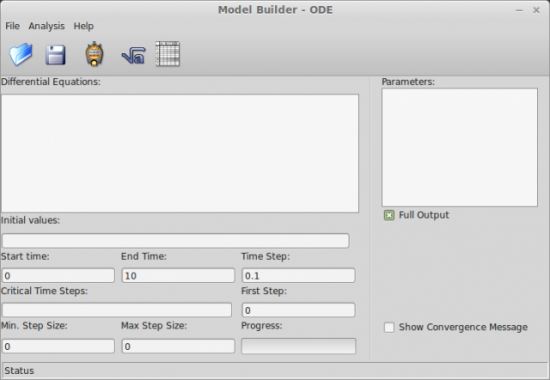Click the Start time field
Viewport: 550px width, 380px height.
(58, 275)
